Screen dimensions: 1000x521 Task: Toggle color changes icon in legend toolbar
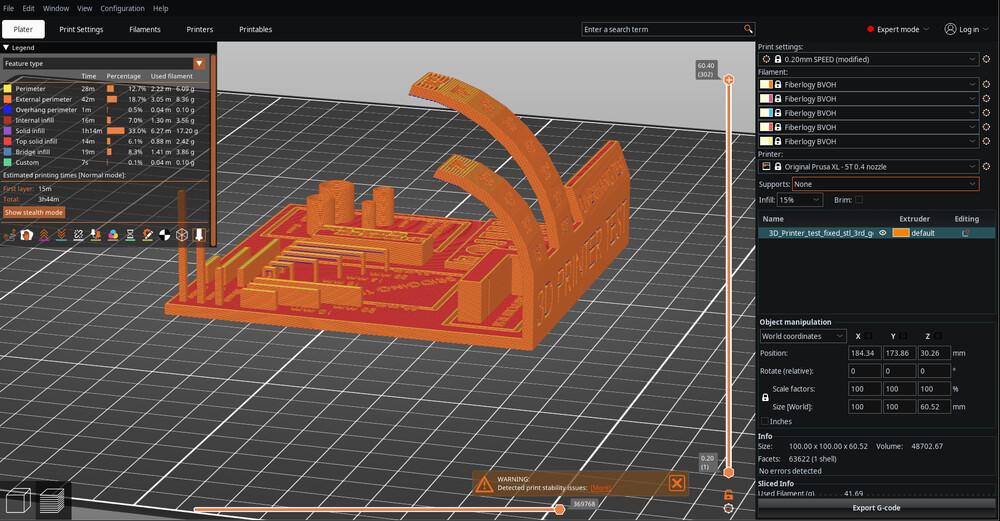(x=113, y=235)
